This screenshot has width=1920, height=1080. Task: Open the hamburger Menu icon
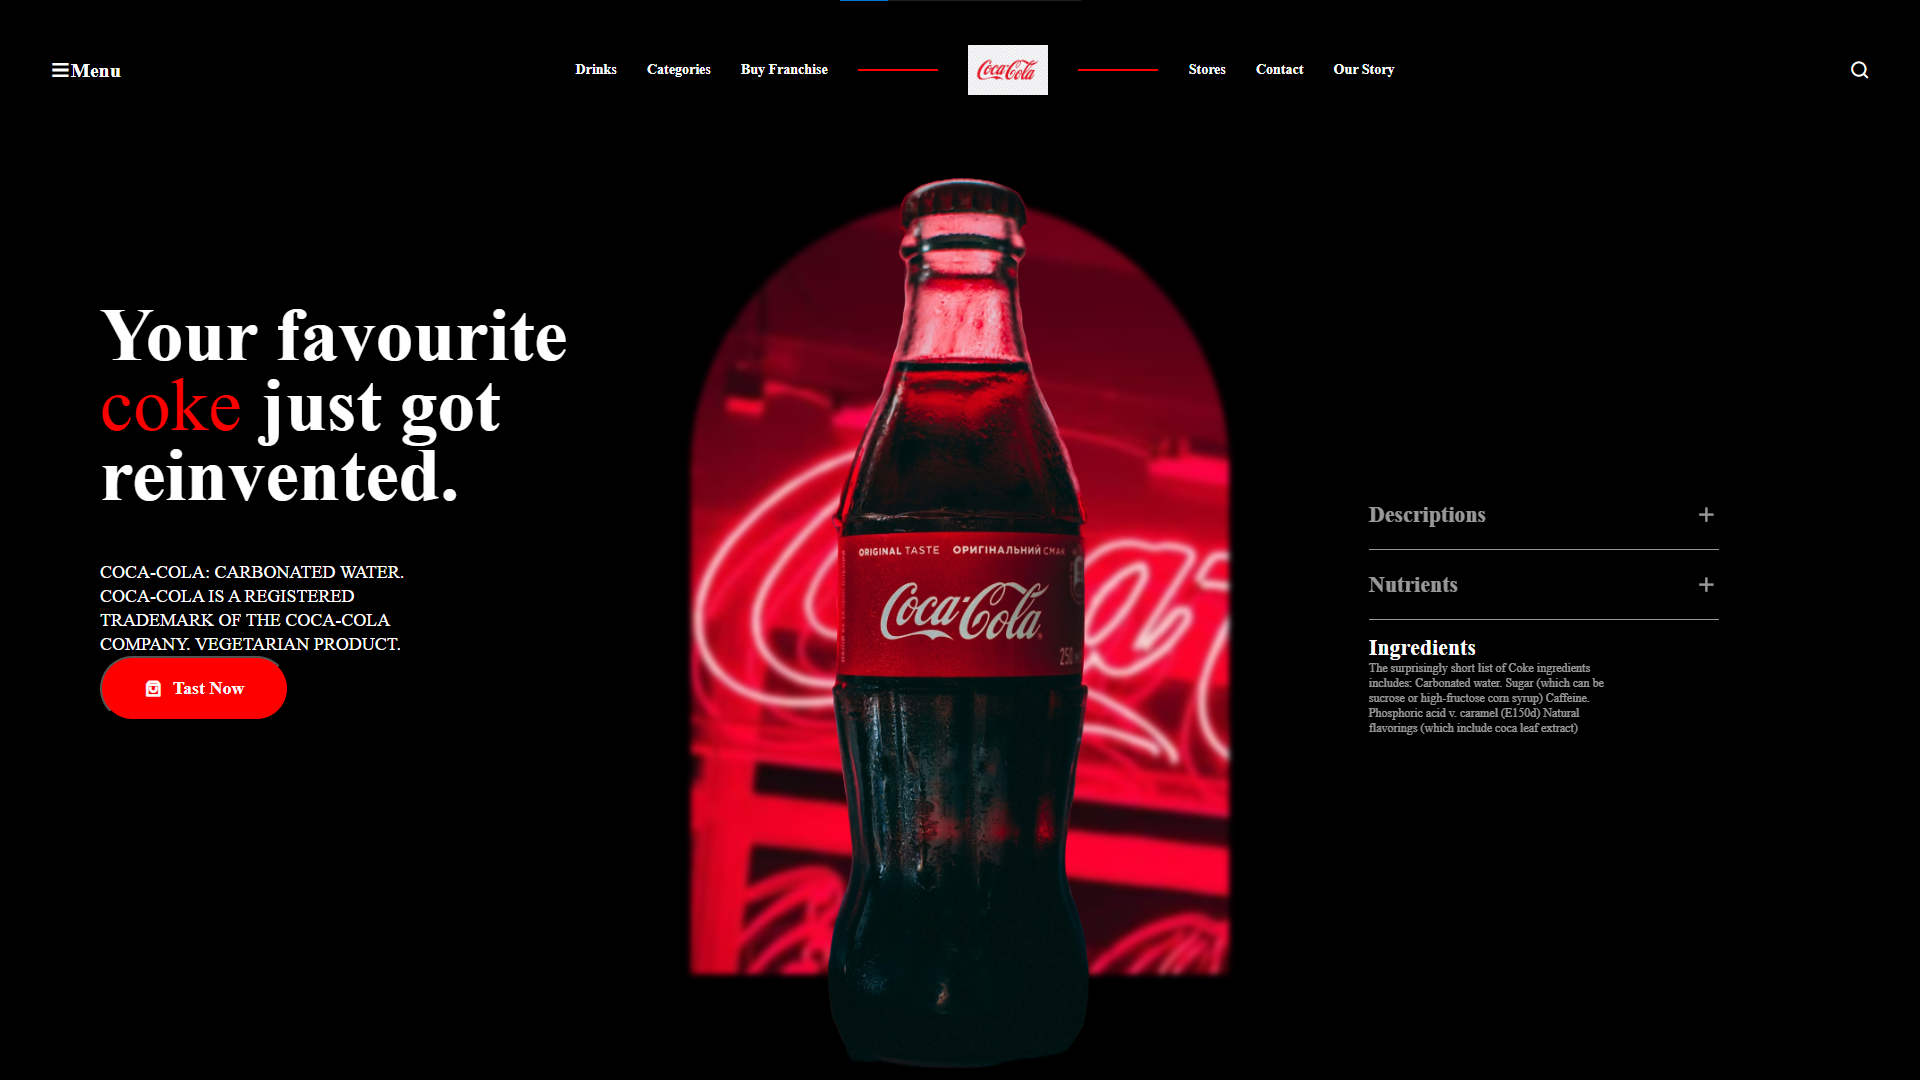60,70
